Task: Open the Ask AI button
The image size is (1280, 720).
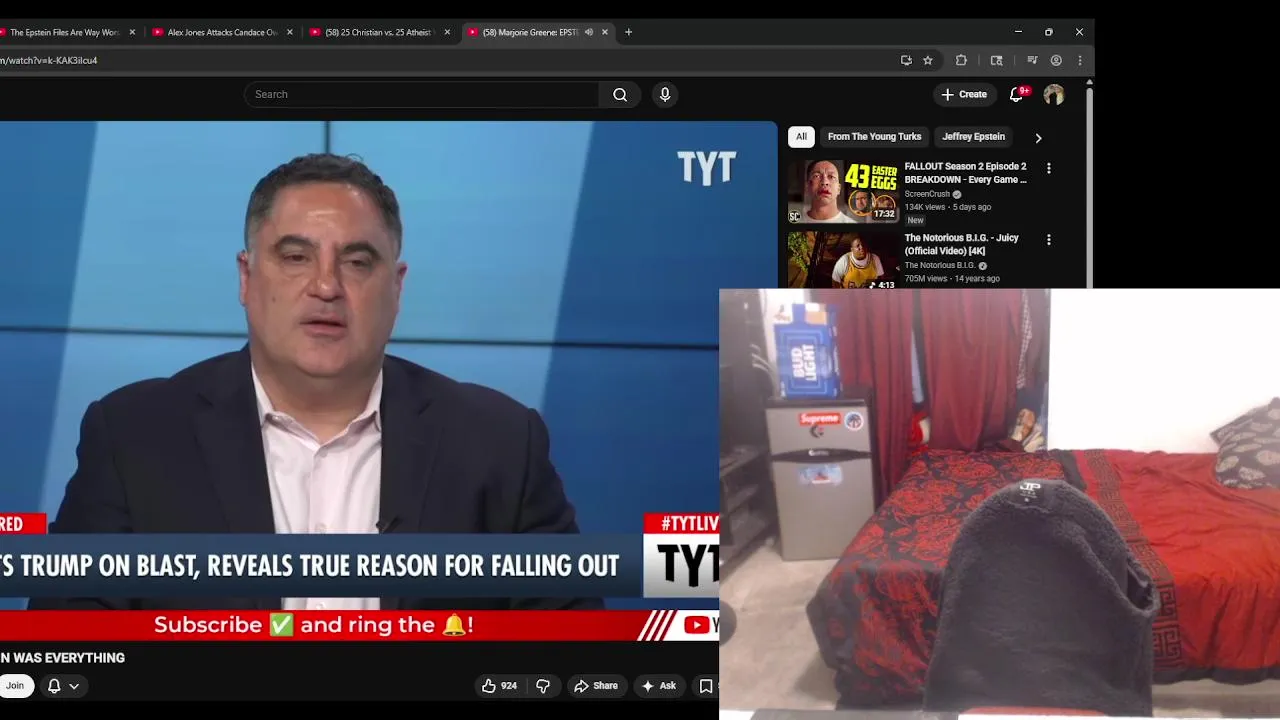Action: coord(658,685)
